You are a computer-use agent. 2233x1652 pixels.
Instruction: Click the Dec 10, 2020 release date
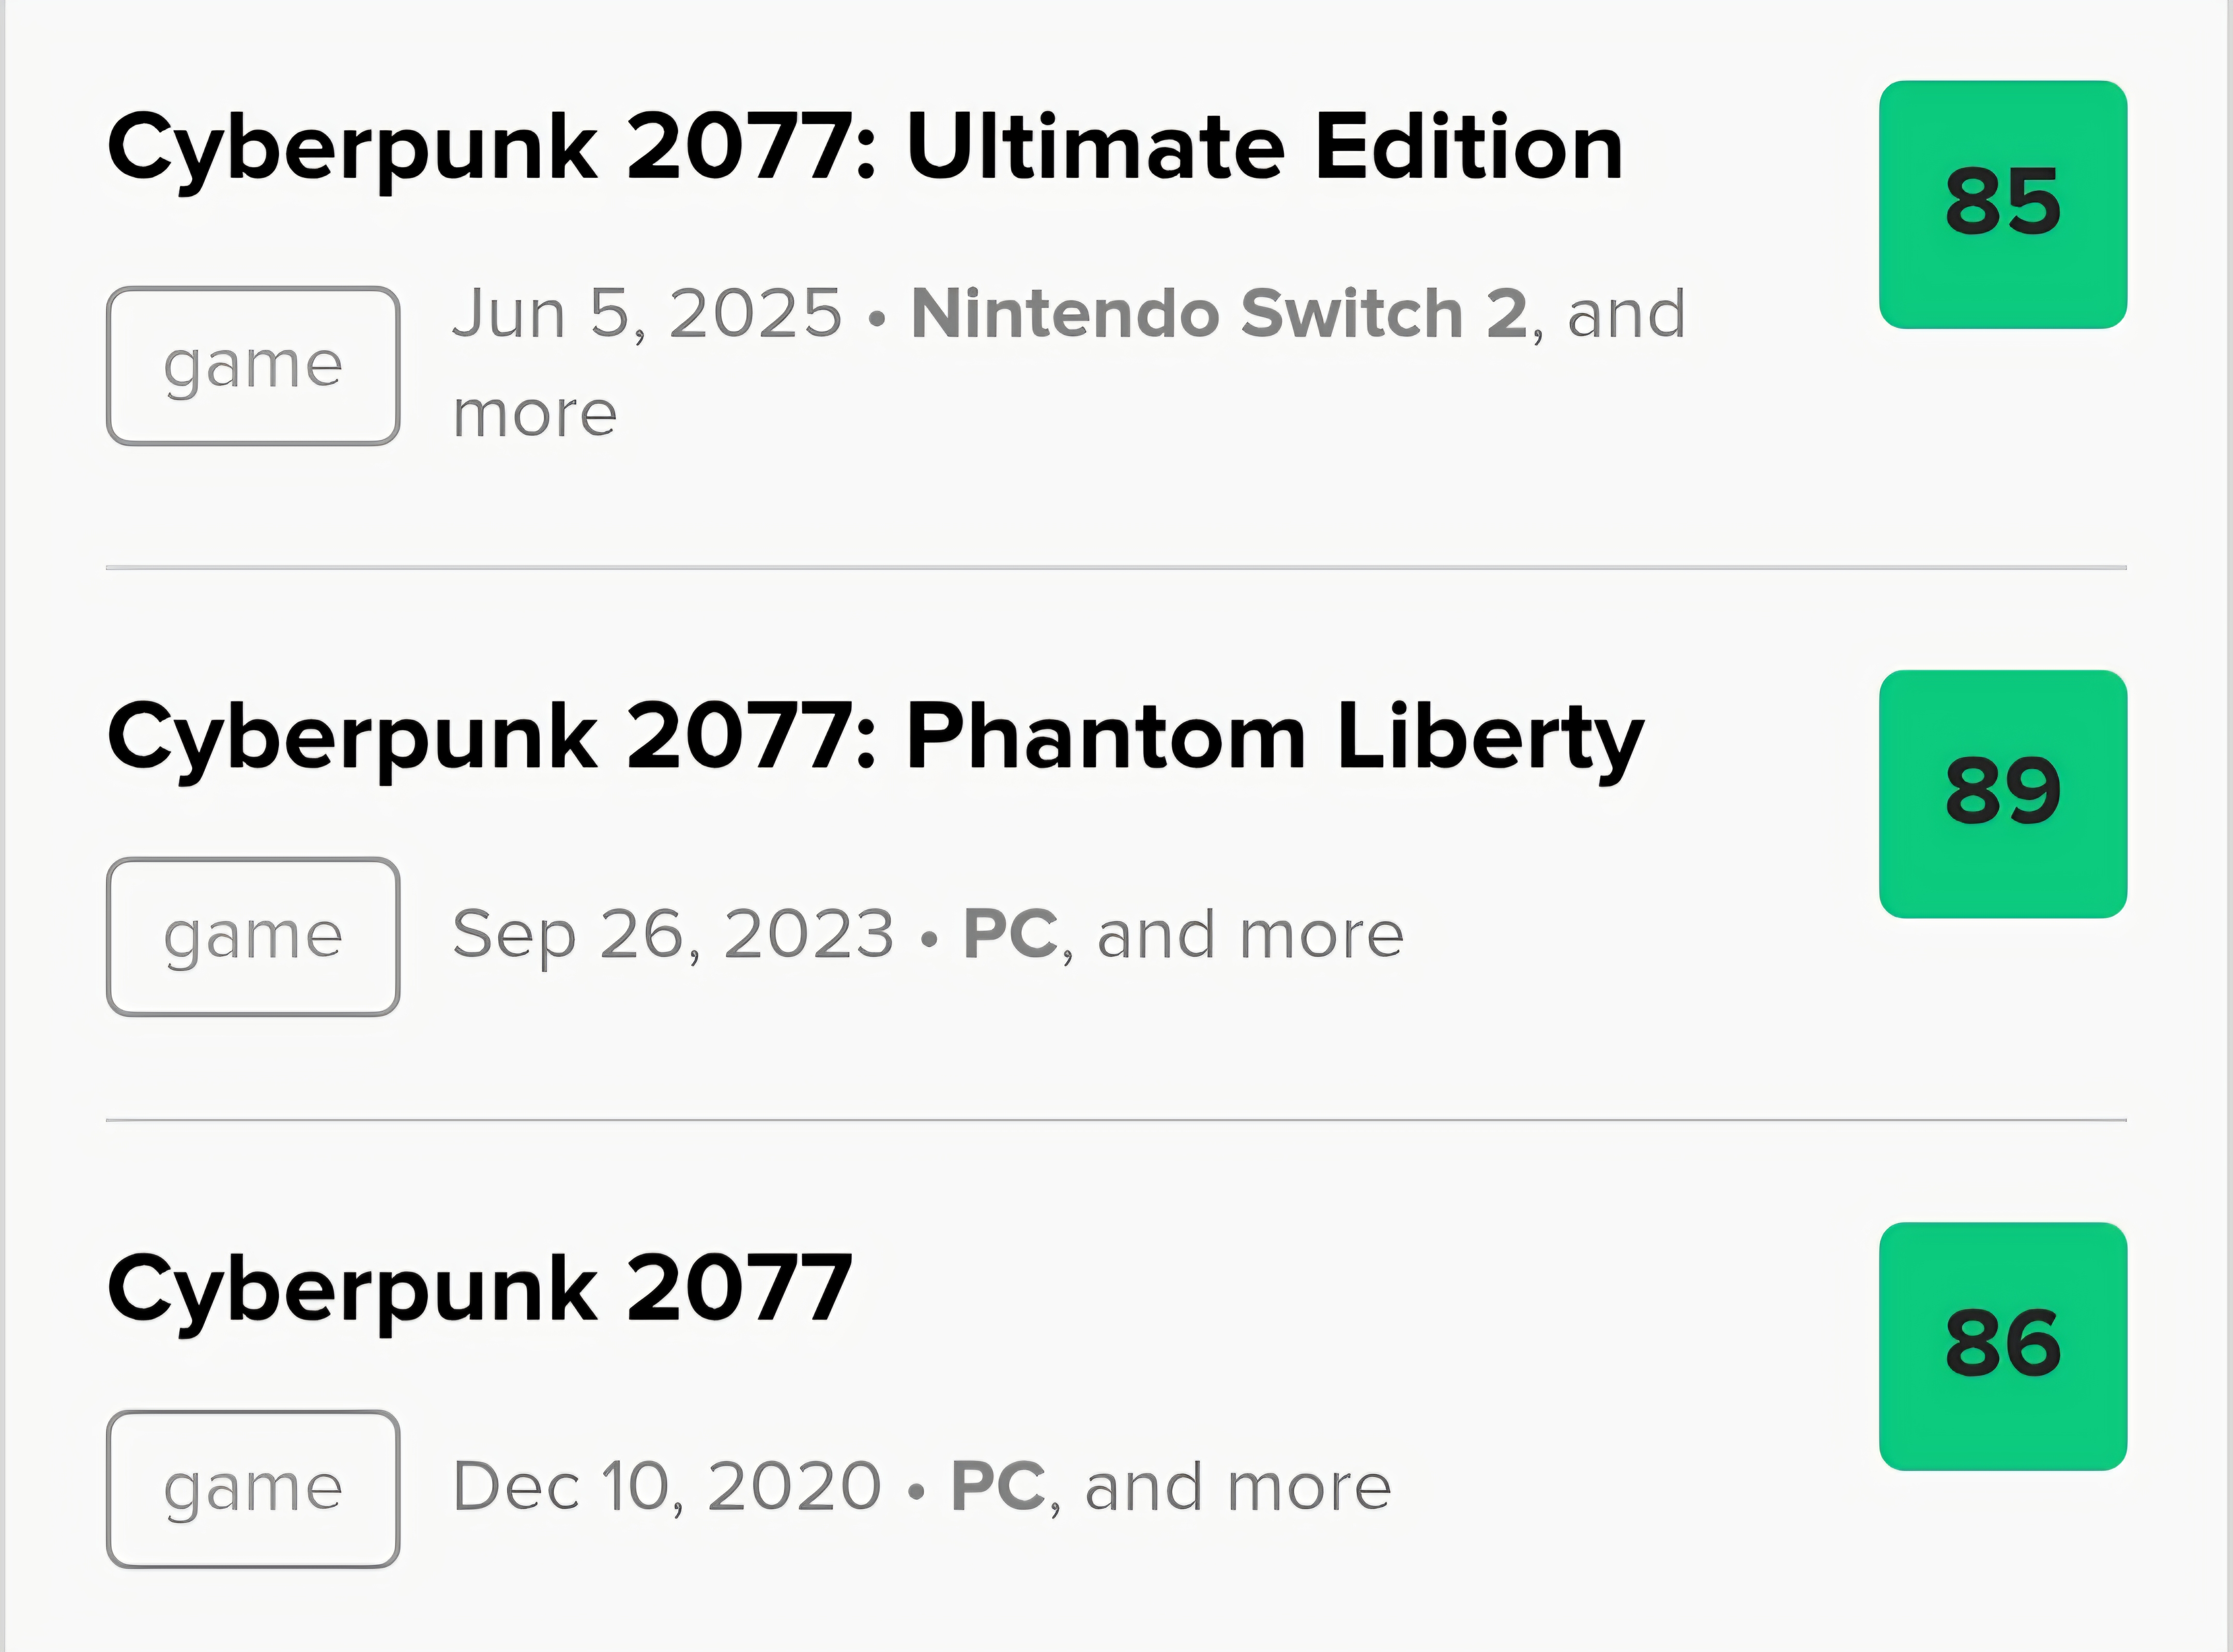pyautogui.click(x=667, y=1486)
